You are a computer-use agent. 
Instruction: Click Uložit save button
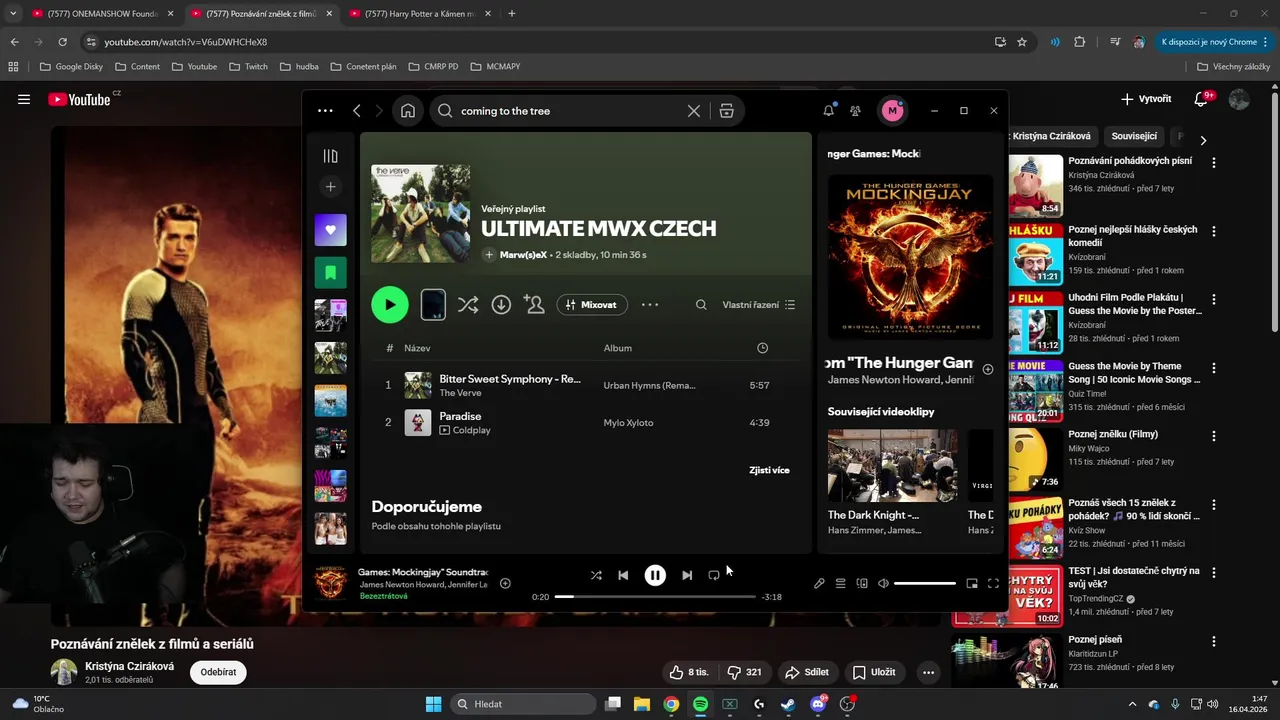874,672
